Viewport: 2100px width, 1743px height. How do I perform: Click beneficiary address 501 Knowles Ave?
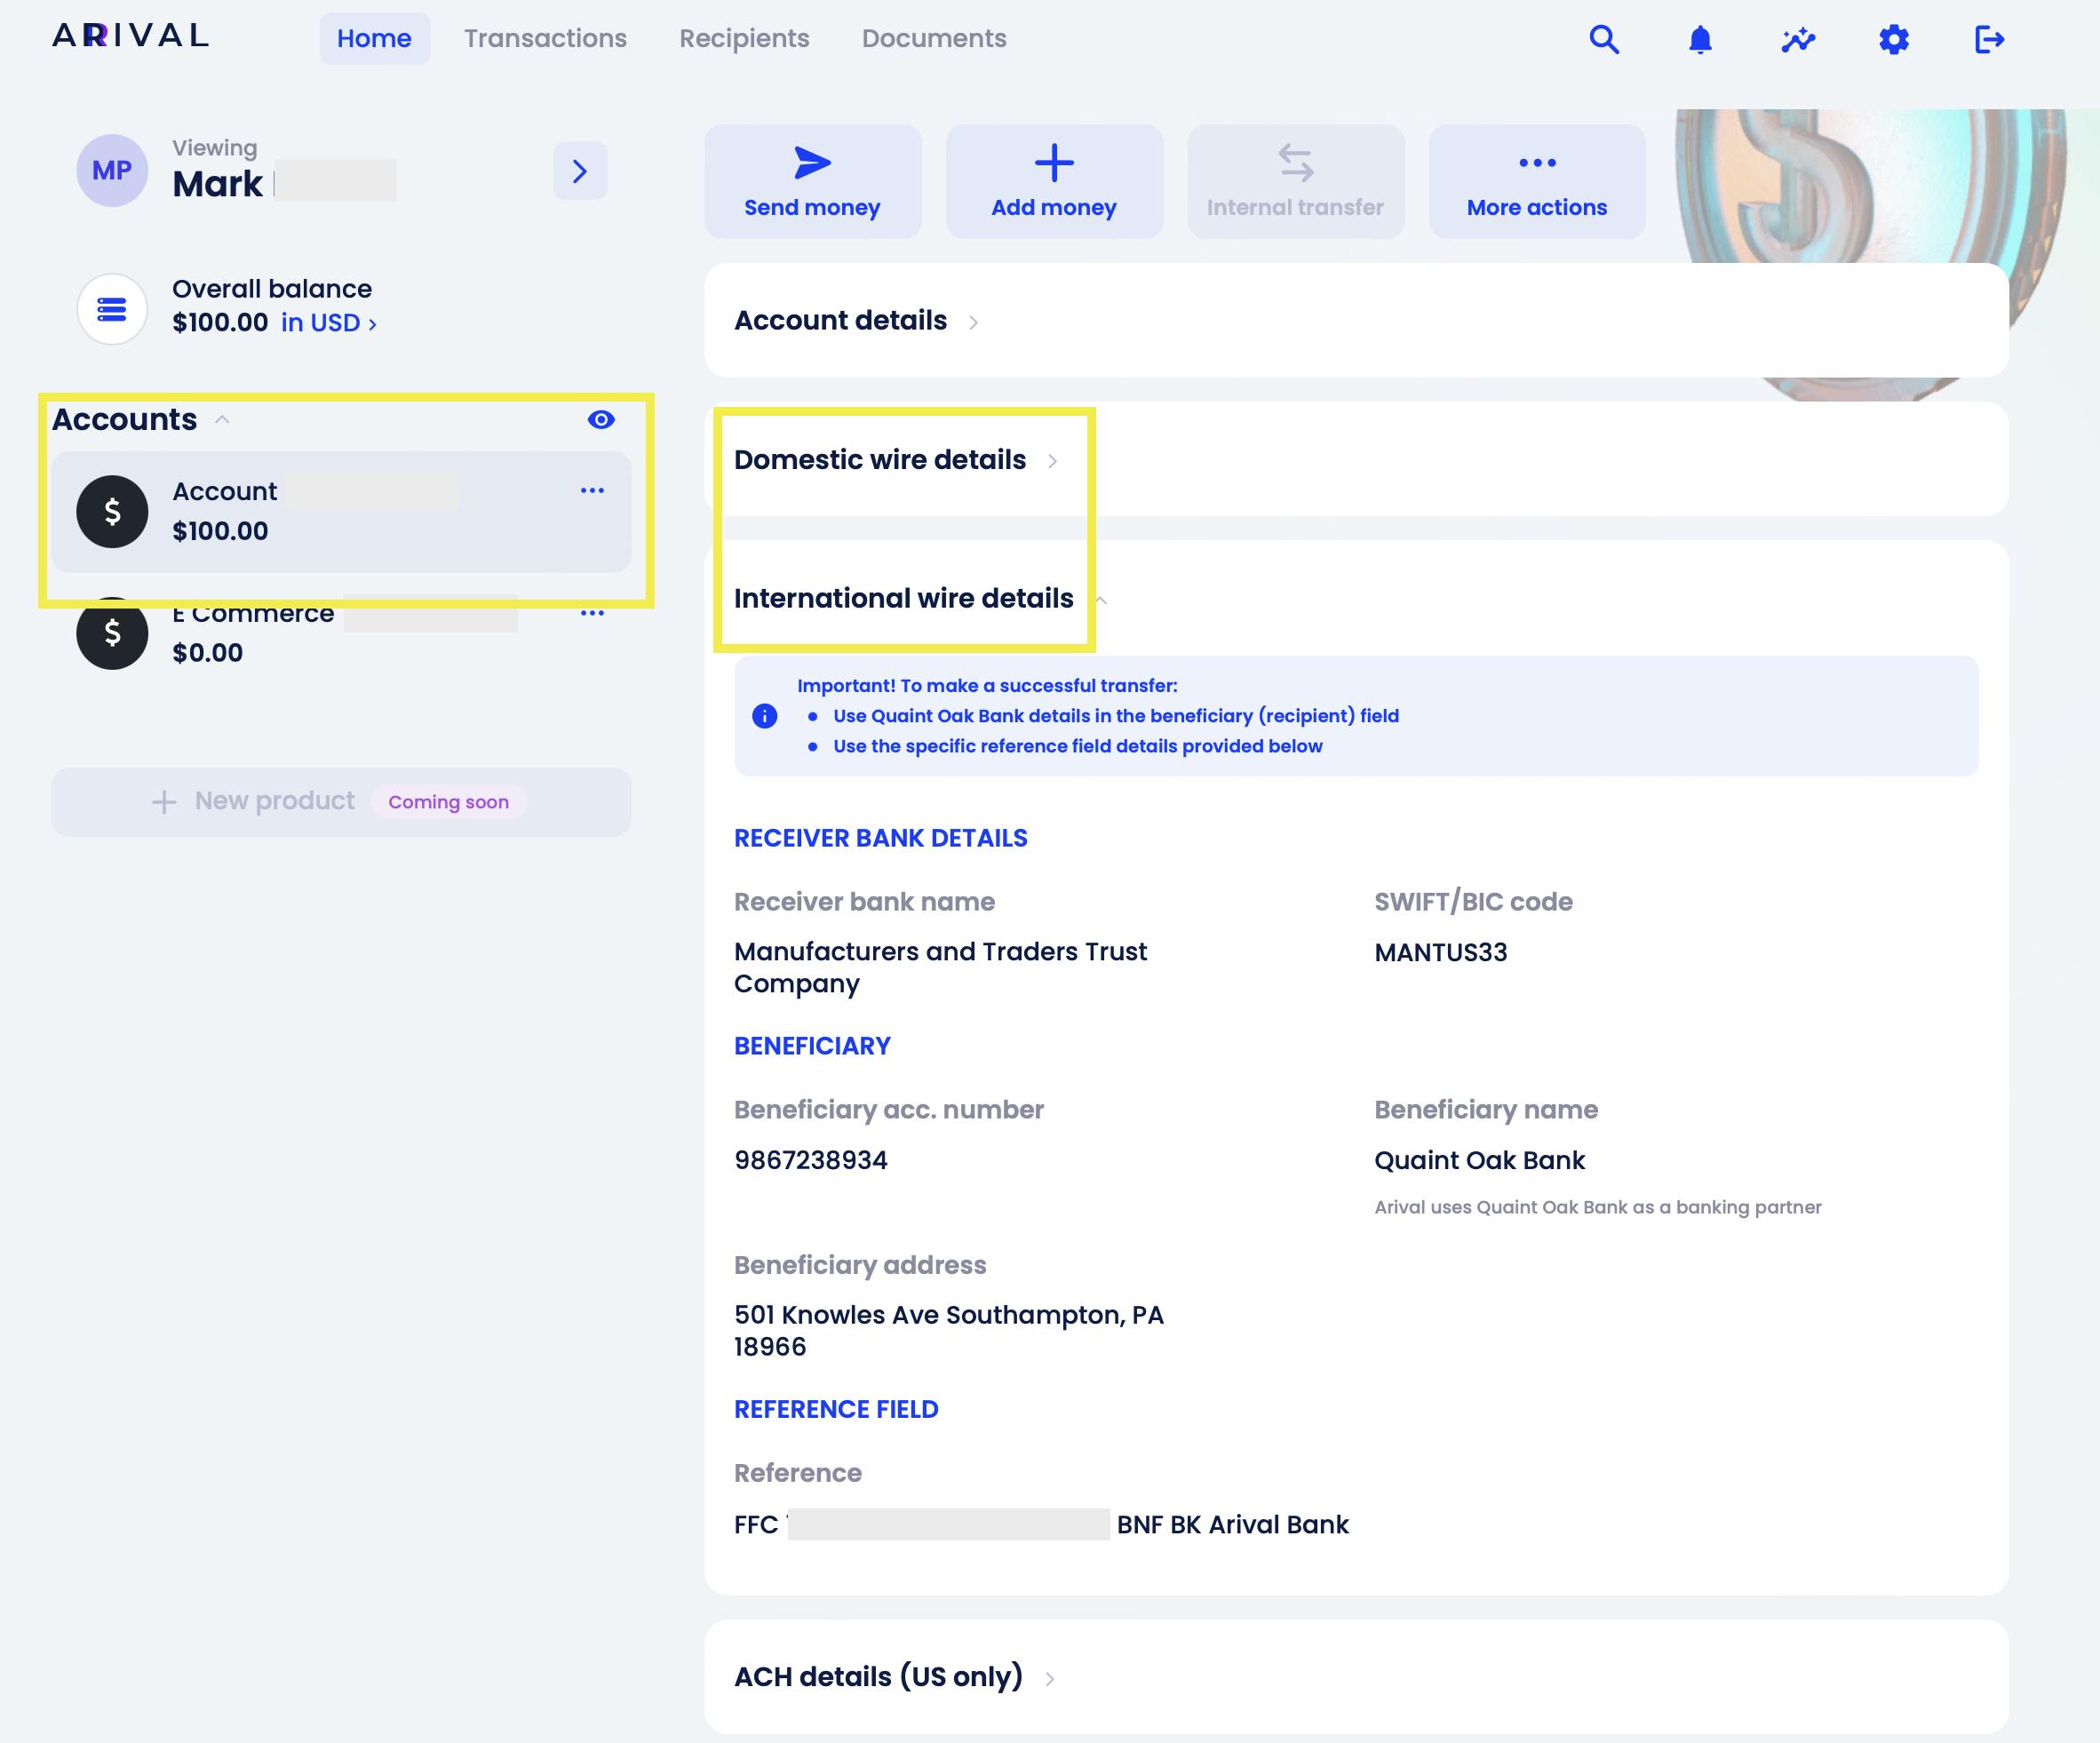click(949, 1331)
